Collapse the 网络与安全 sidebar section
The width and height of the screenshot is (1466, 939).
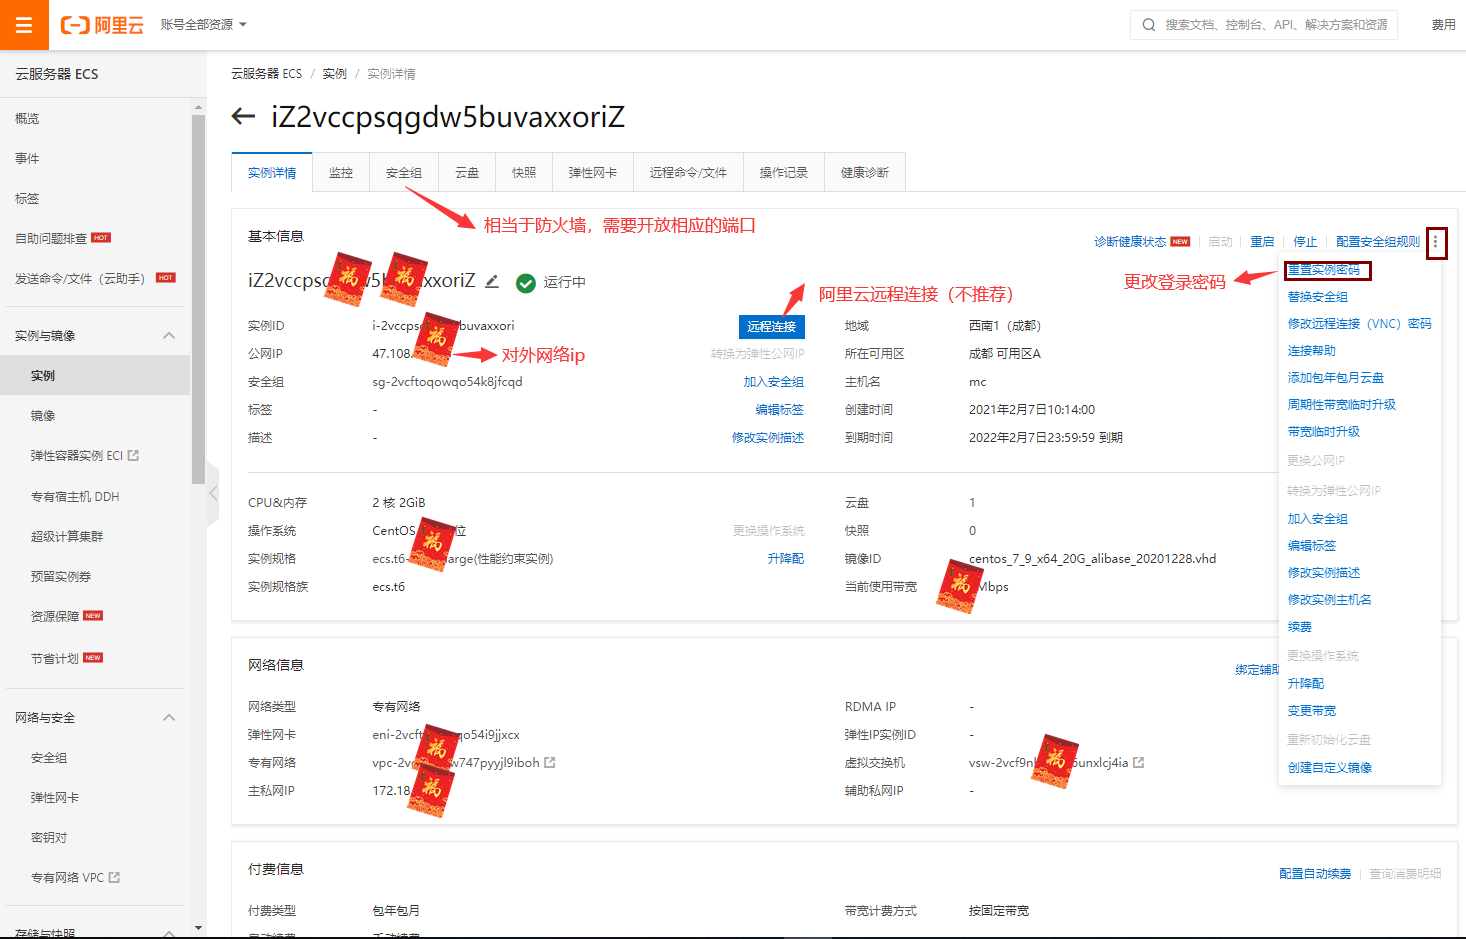coord(169,718)
